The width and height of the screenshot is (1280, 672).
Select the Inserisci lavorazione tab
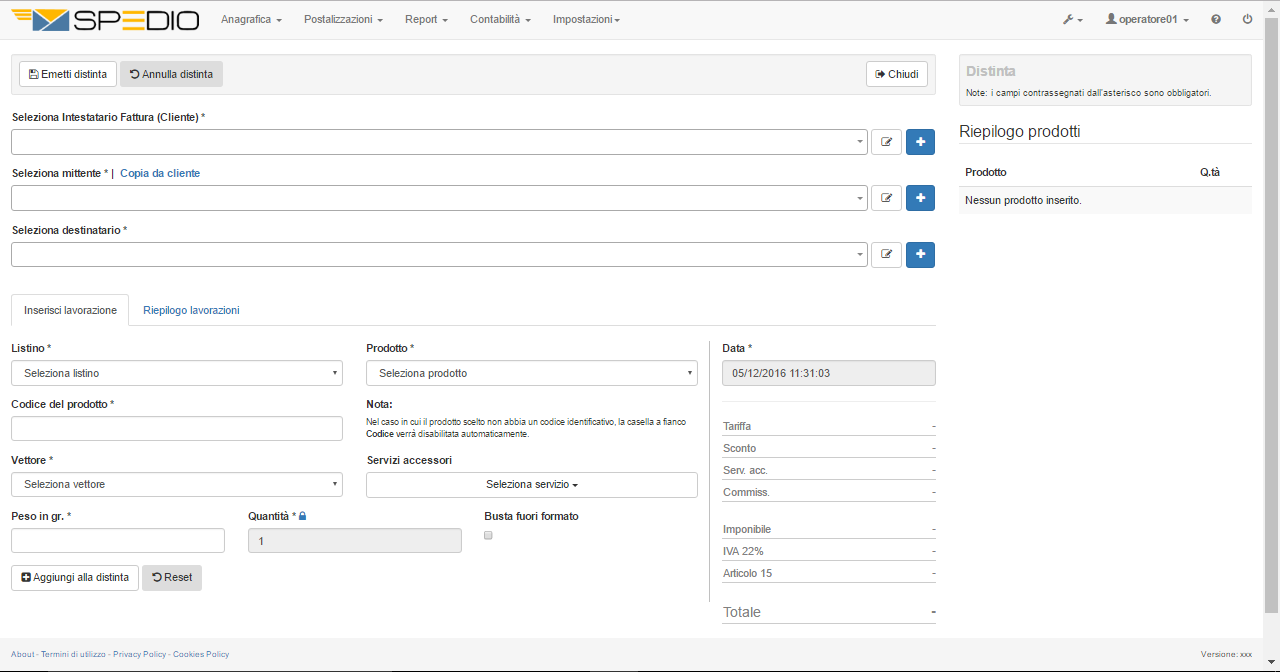(x=70, y=310)
